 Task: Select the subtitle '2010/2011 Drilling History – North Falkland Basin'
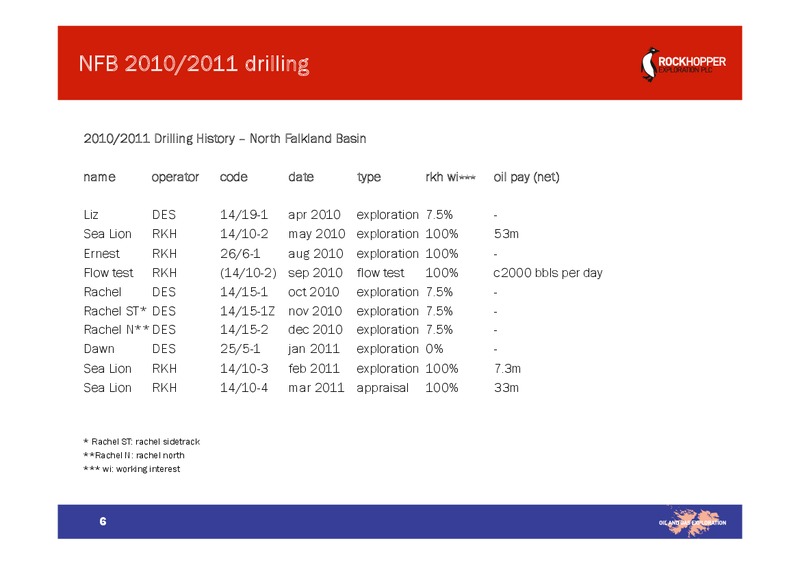(x=225, y=138)
